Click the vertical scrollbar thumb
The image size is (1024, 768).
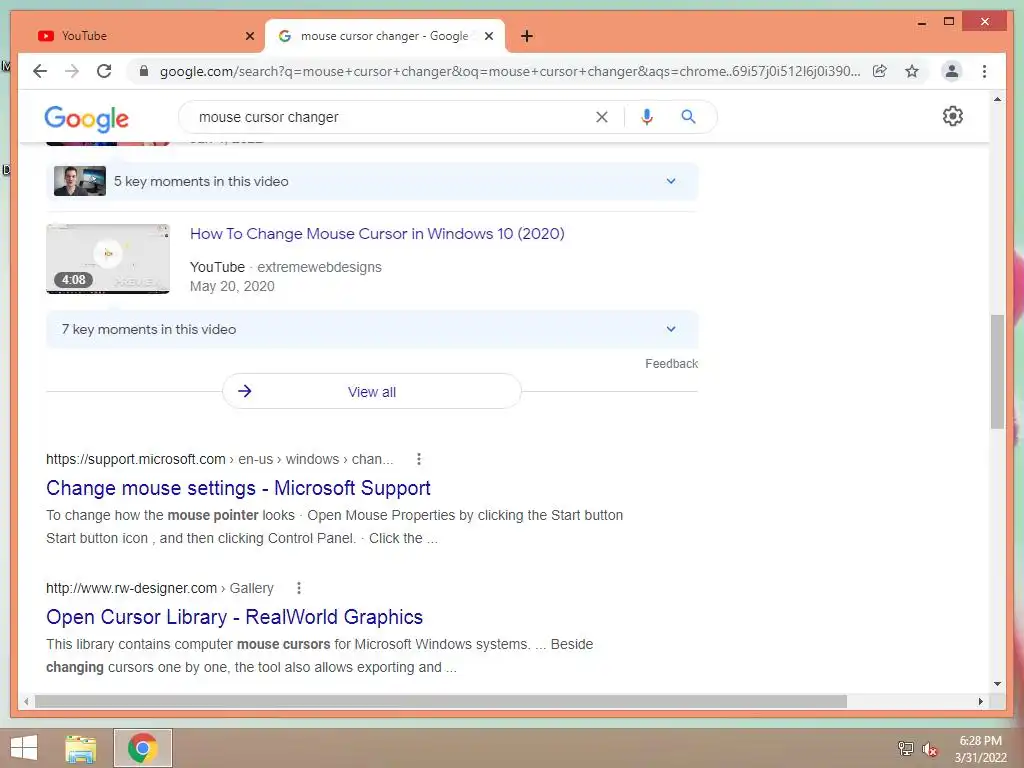(997, 372)
